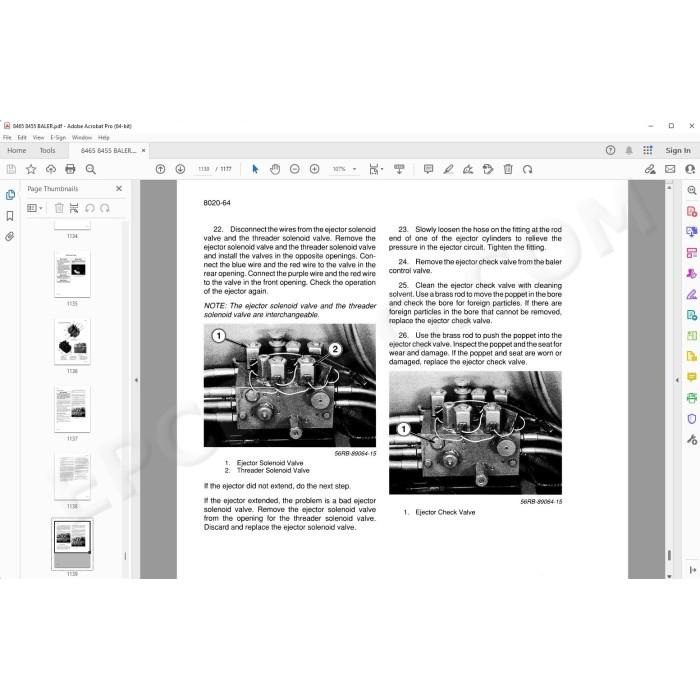The image size is (700, 700).
Task: Close the Page Thumbnails panel
Action: tap(119, 188)
